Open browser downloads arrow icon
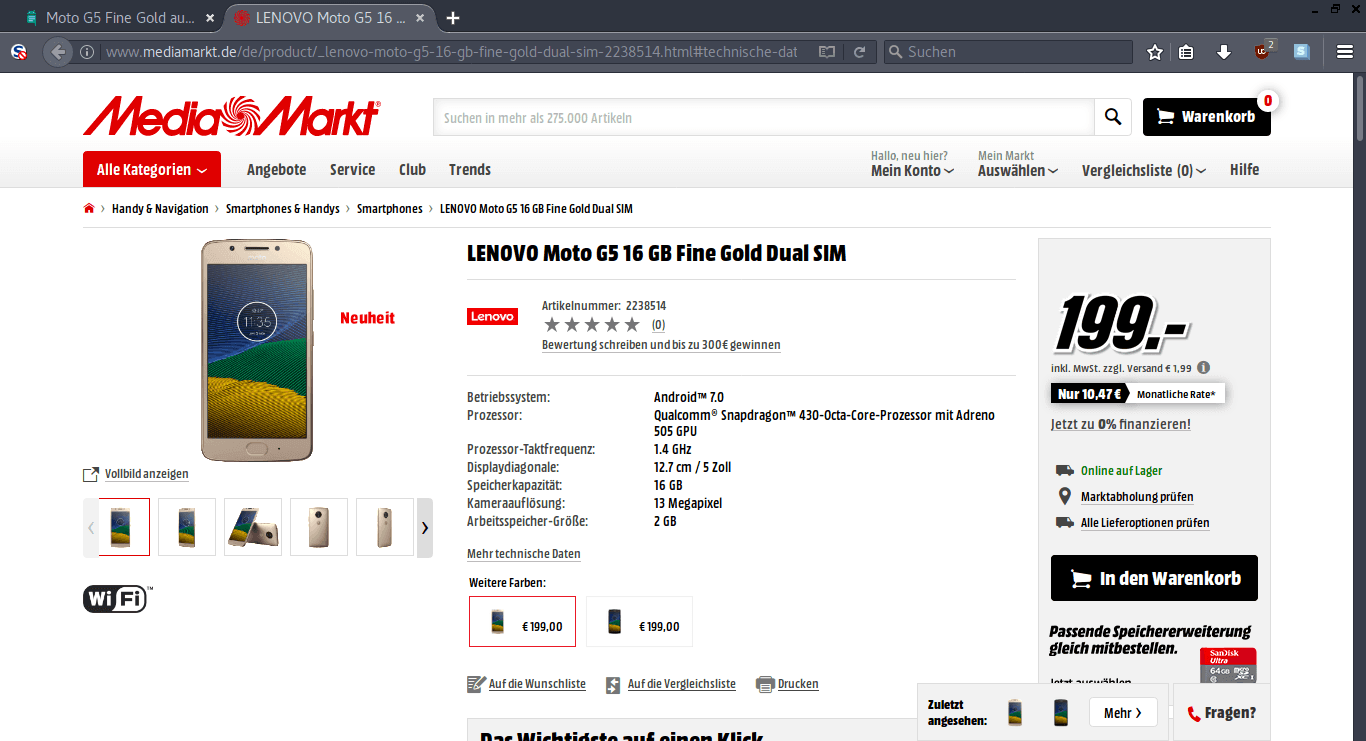 1223,52
